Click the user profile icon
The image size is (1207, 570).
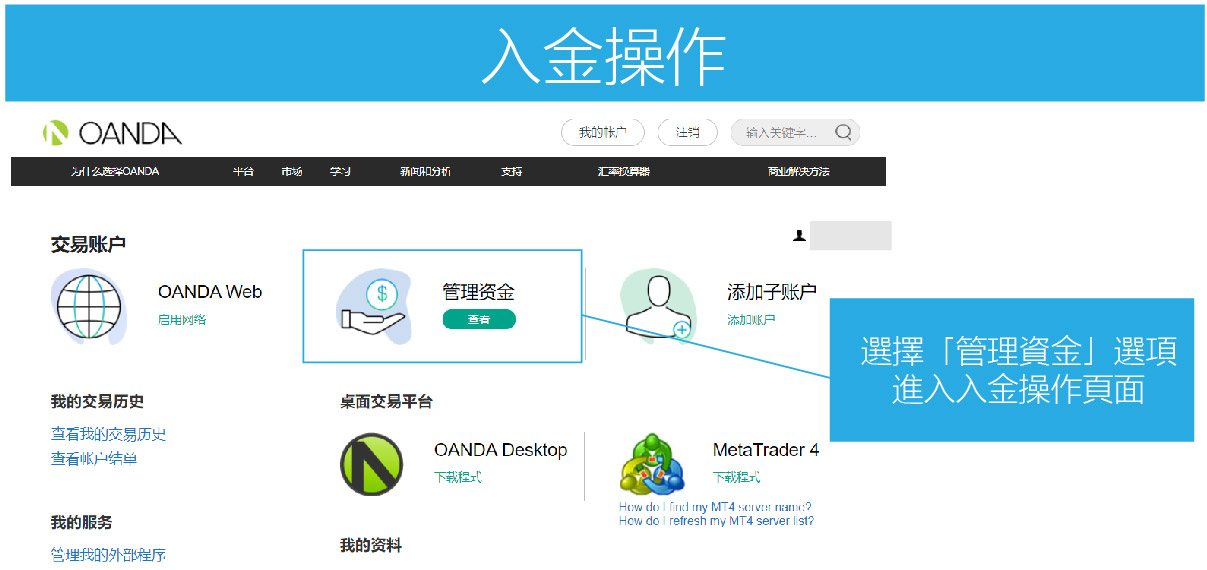point(799,236)
